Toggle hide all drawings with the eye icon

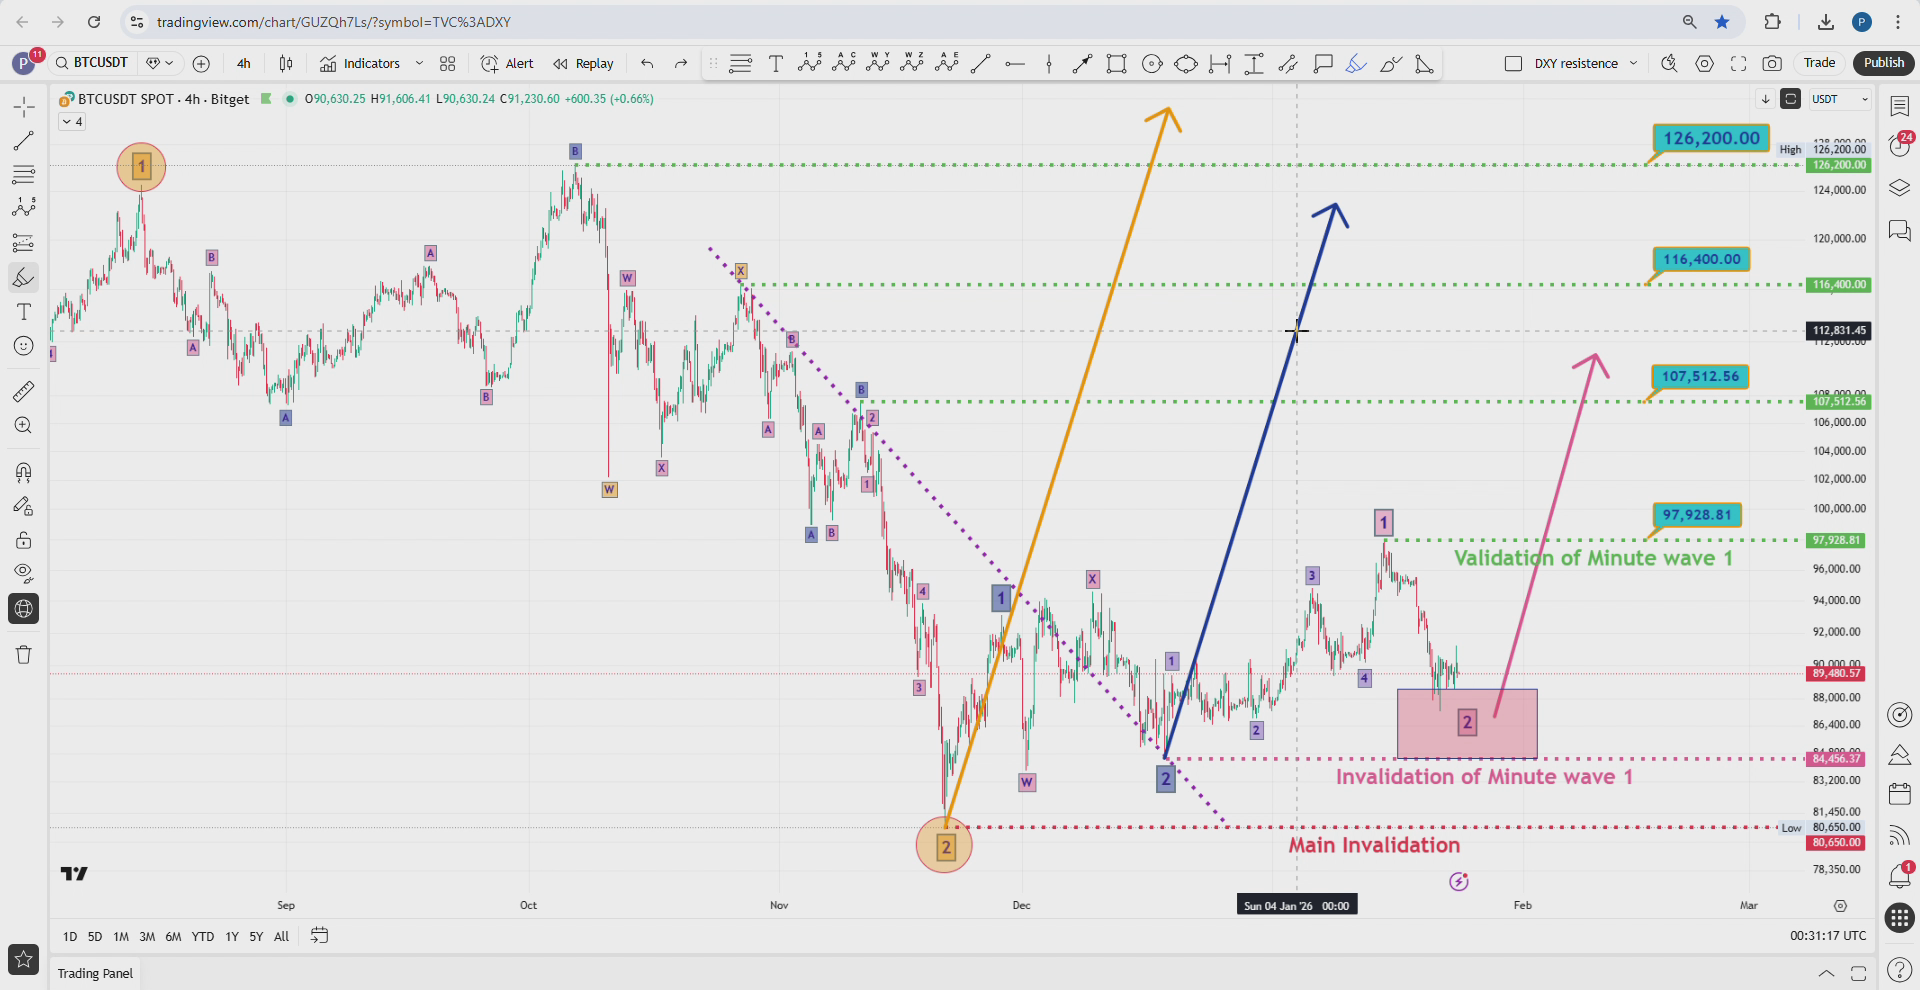(x=23, y=573)
